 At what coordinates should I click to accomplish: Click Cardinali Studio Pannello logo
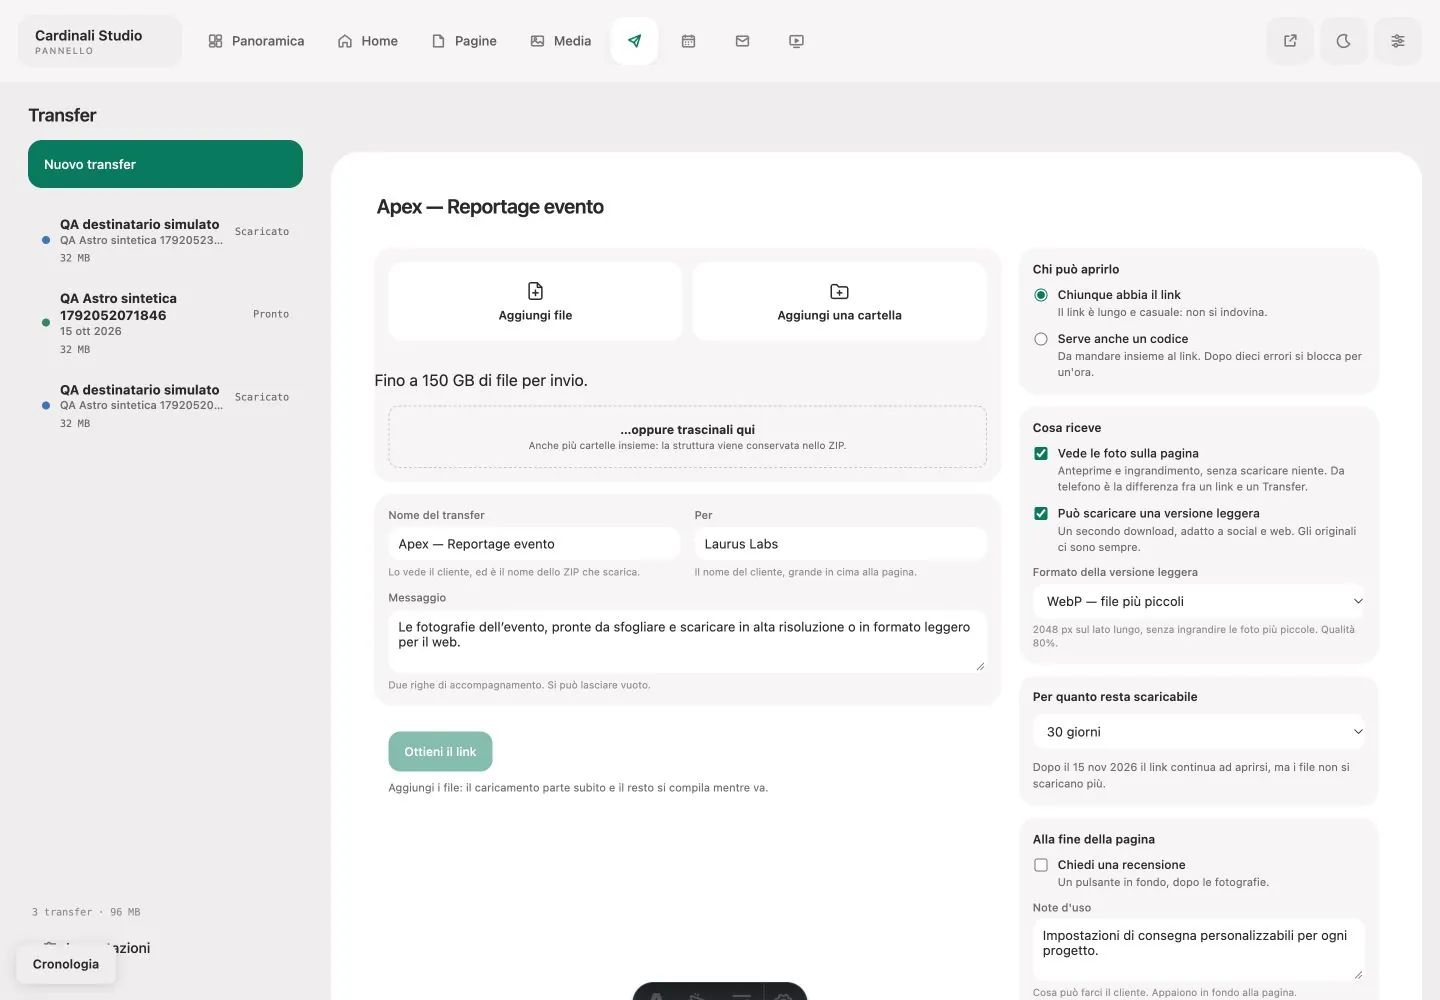(x=100, y=41)
